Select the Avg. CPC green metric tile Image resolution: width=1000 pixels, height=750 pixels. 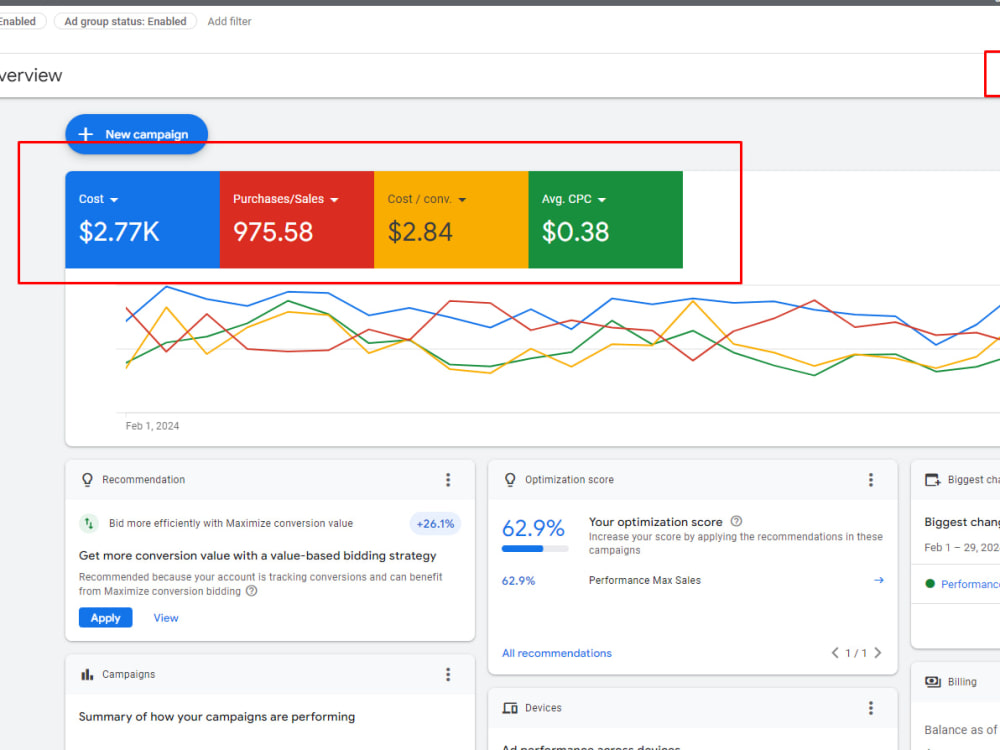605,219
